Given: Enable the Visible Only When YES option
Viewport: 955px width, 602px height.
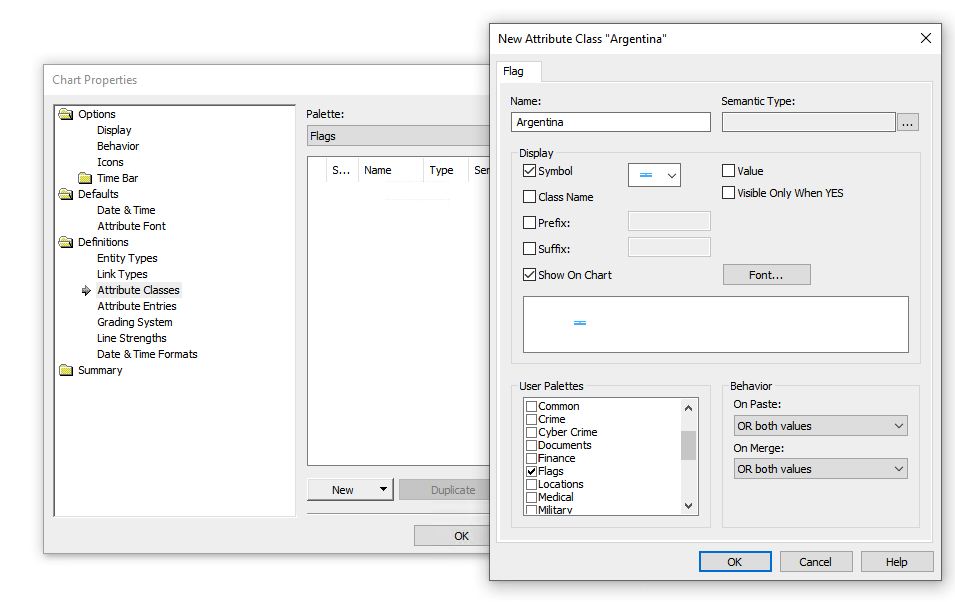Looking at the screenshot, I should [729, 192].
